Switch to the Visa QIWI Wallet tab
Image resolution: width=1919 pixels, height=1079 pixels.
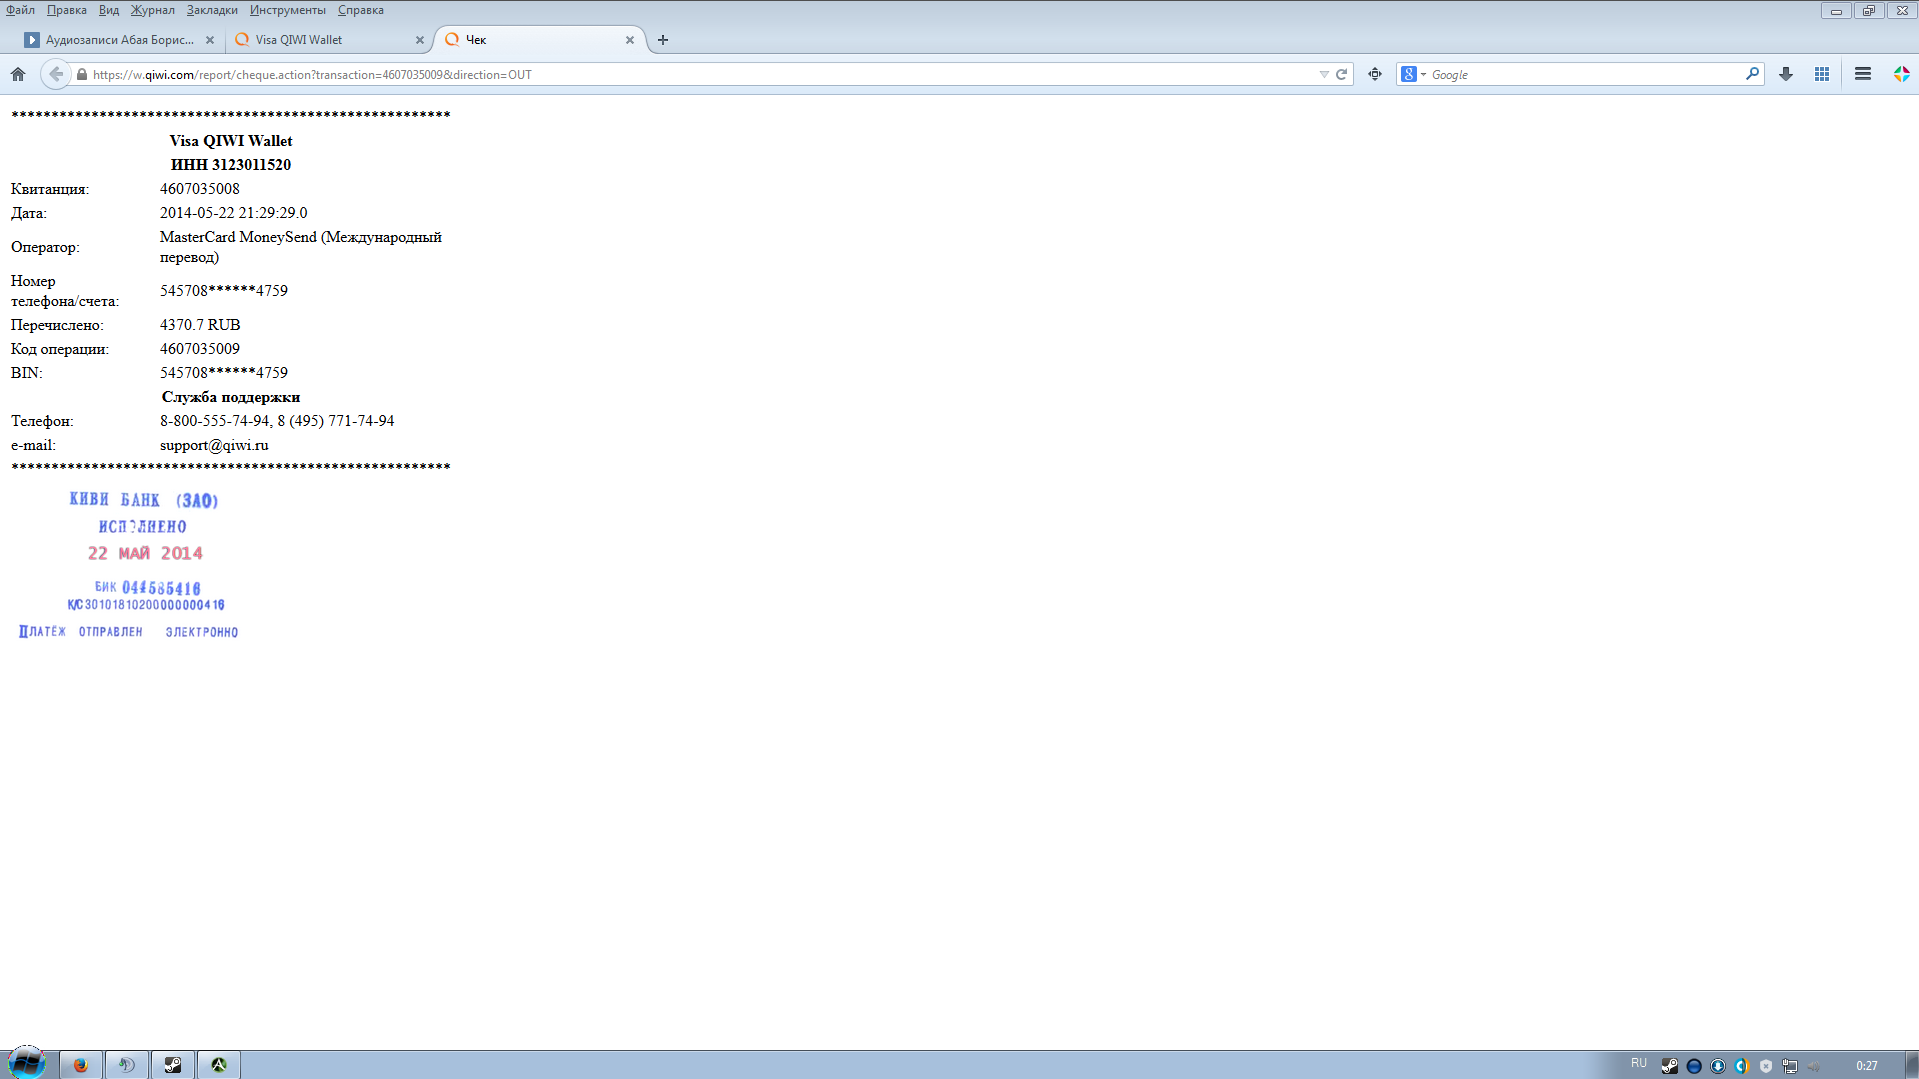330,40
